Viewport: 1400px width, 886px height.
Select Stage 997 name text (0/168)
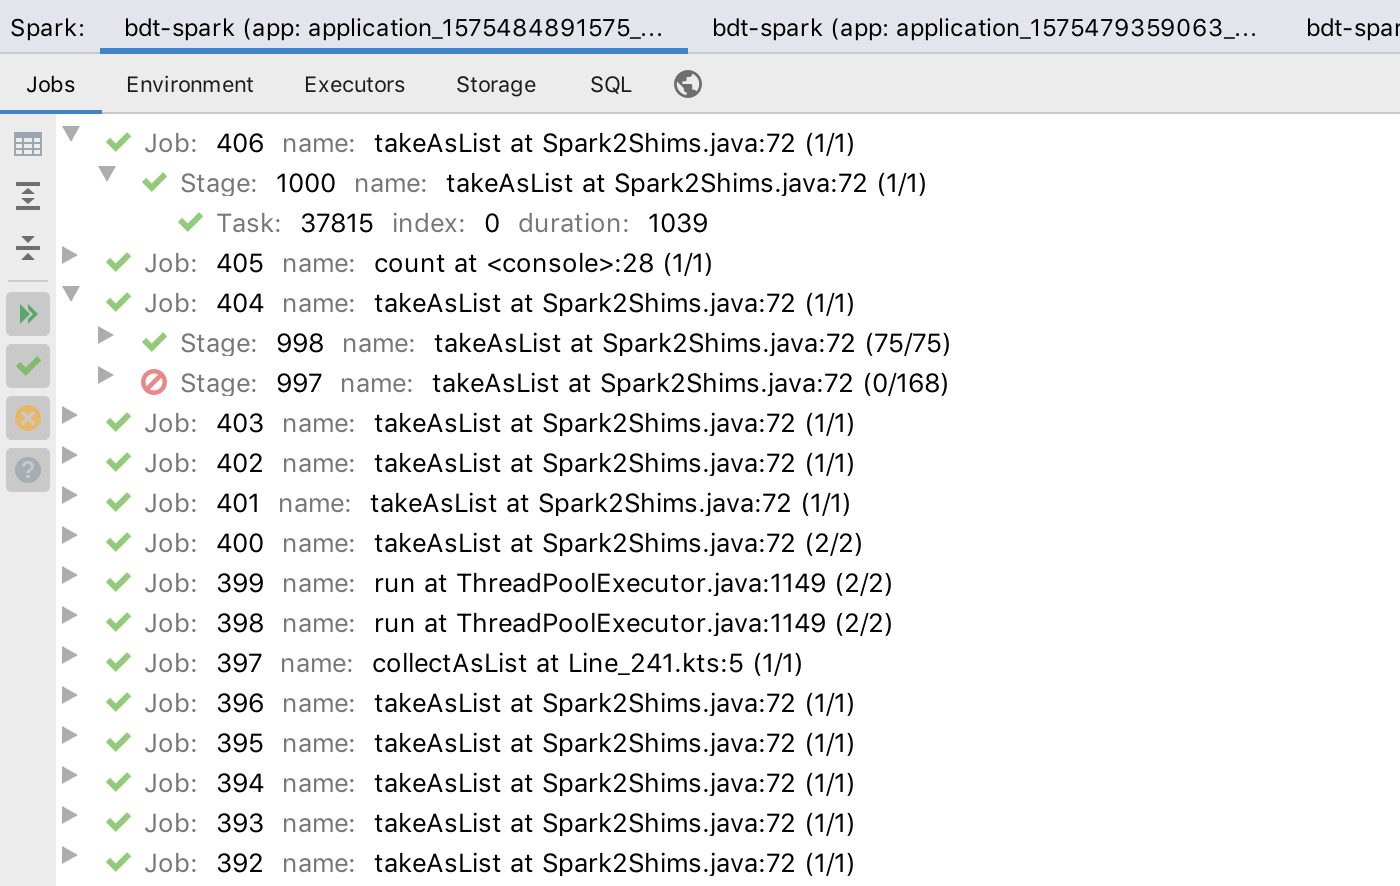[x=690, y=383]
